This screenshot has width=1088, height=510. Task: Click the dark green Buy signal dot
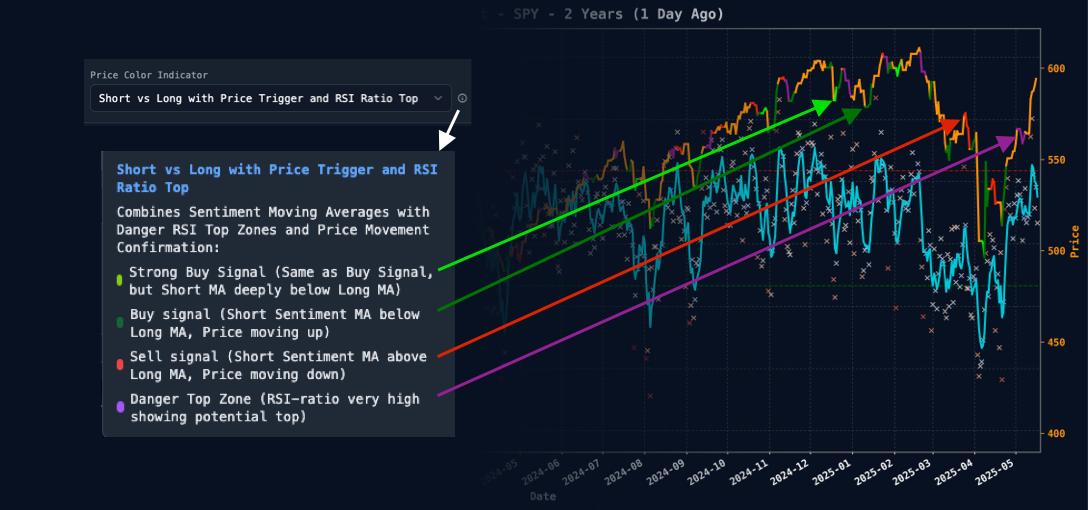120,323
